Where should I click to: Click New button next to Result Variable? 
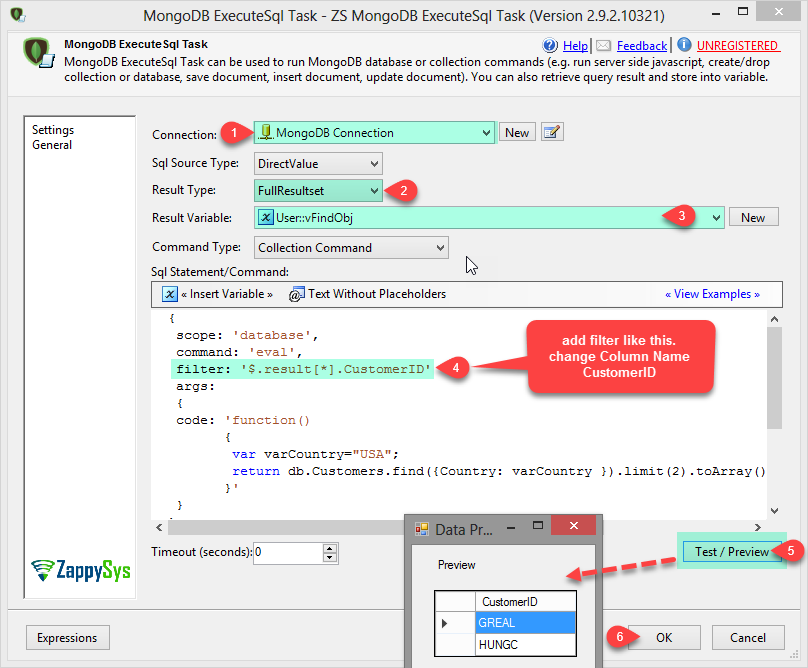[x=753, y=218]
